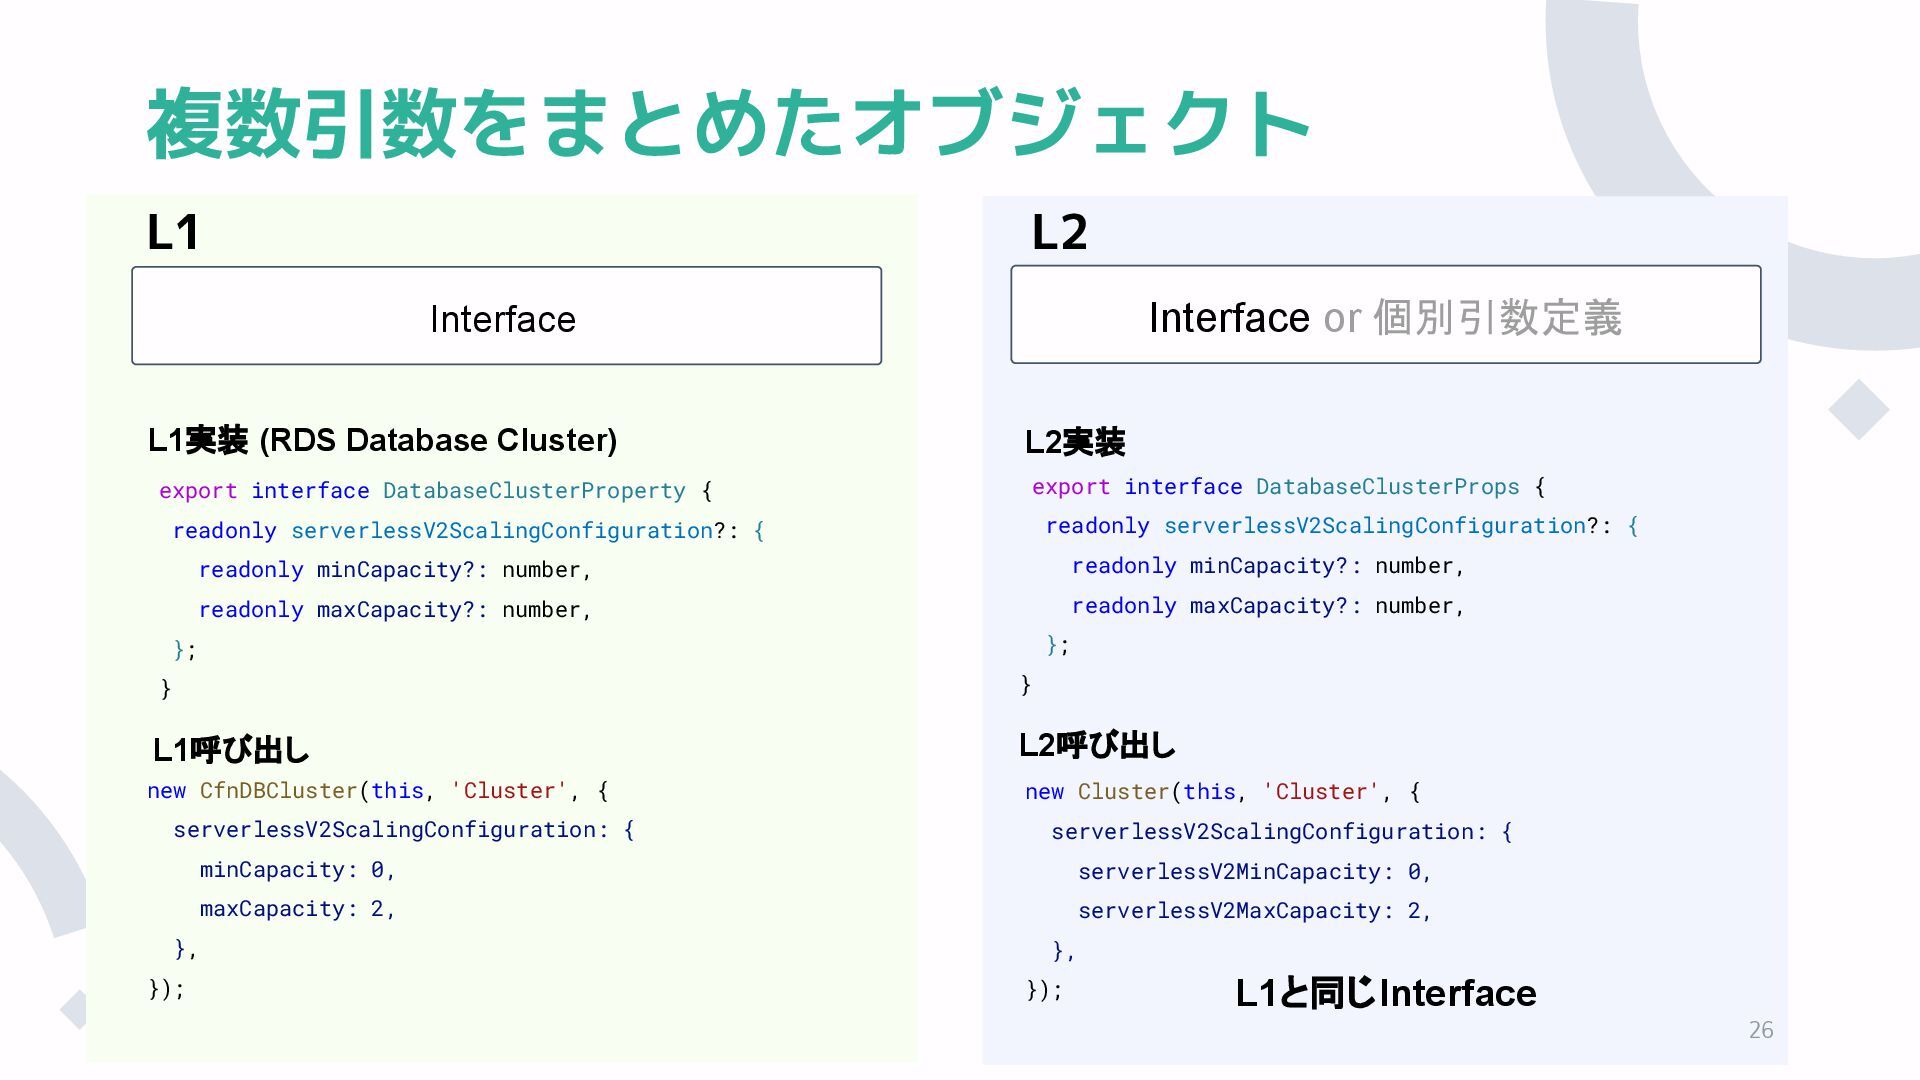Click serverlessV2ScalingConfiguration in L1 interface definition
The height and width of the screenshot is (1080, 1920).
click(x=502, y=531)
